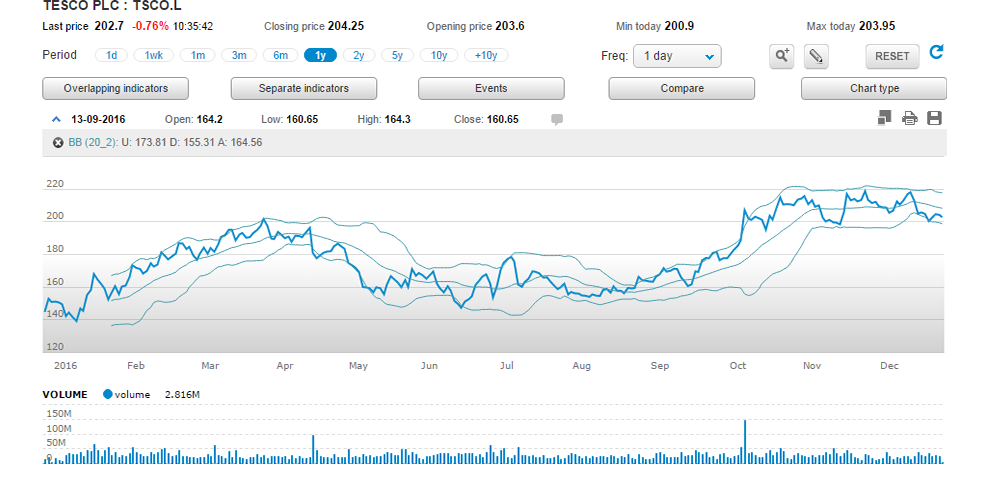This screenshot has height=500, width=988.
Task: Select the +10y period
Action: 486,55
